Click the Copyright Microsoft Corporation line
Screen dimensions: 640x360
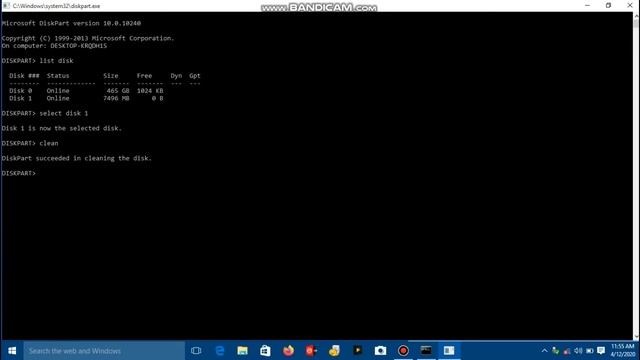[x=88, y=38]
